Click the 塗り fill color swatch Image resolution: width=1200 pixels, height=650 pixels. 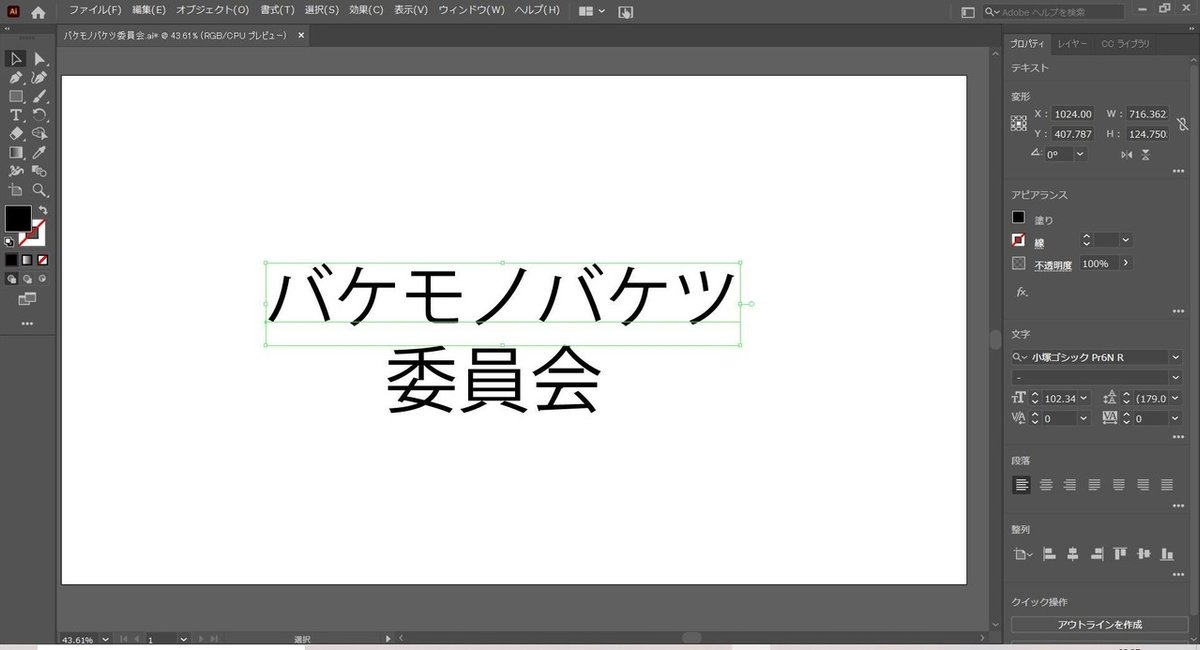[x=1019, y=217]
